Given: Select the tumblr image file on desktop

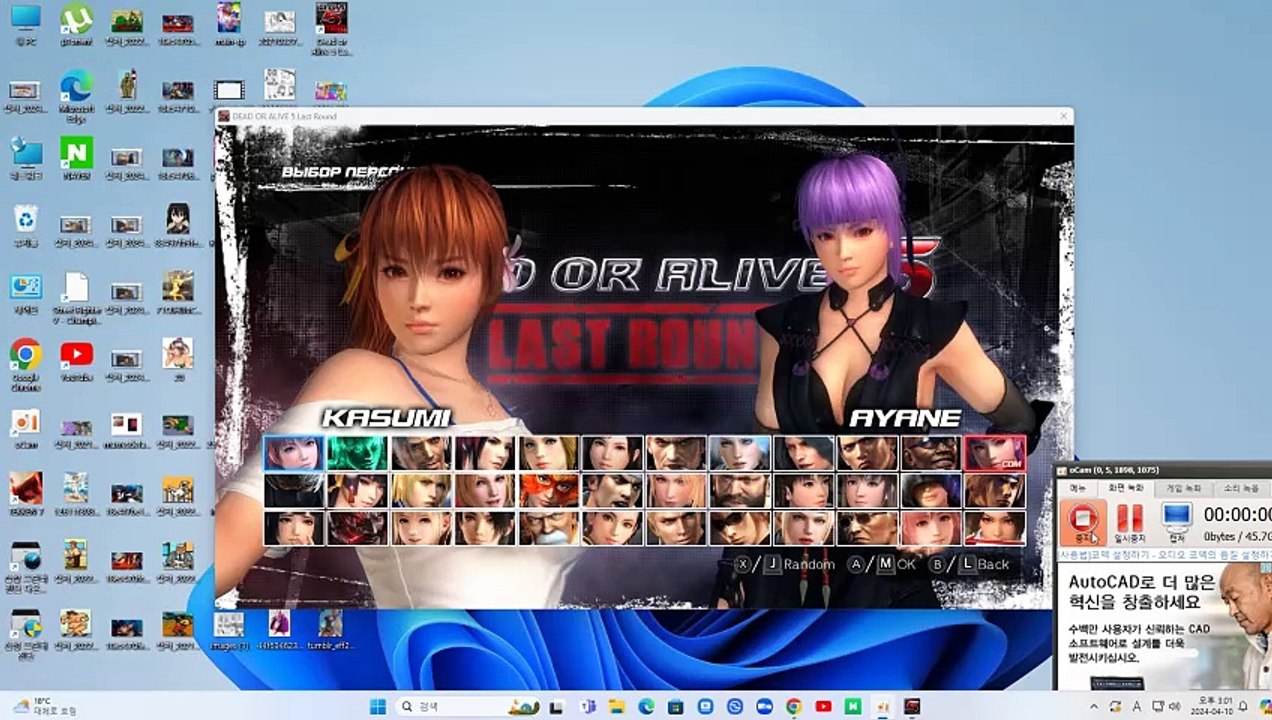Looking at the screenshot, I should click(330, 631).
